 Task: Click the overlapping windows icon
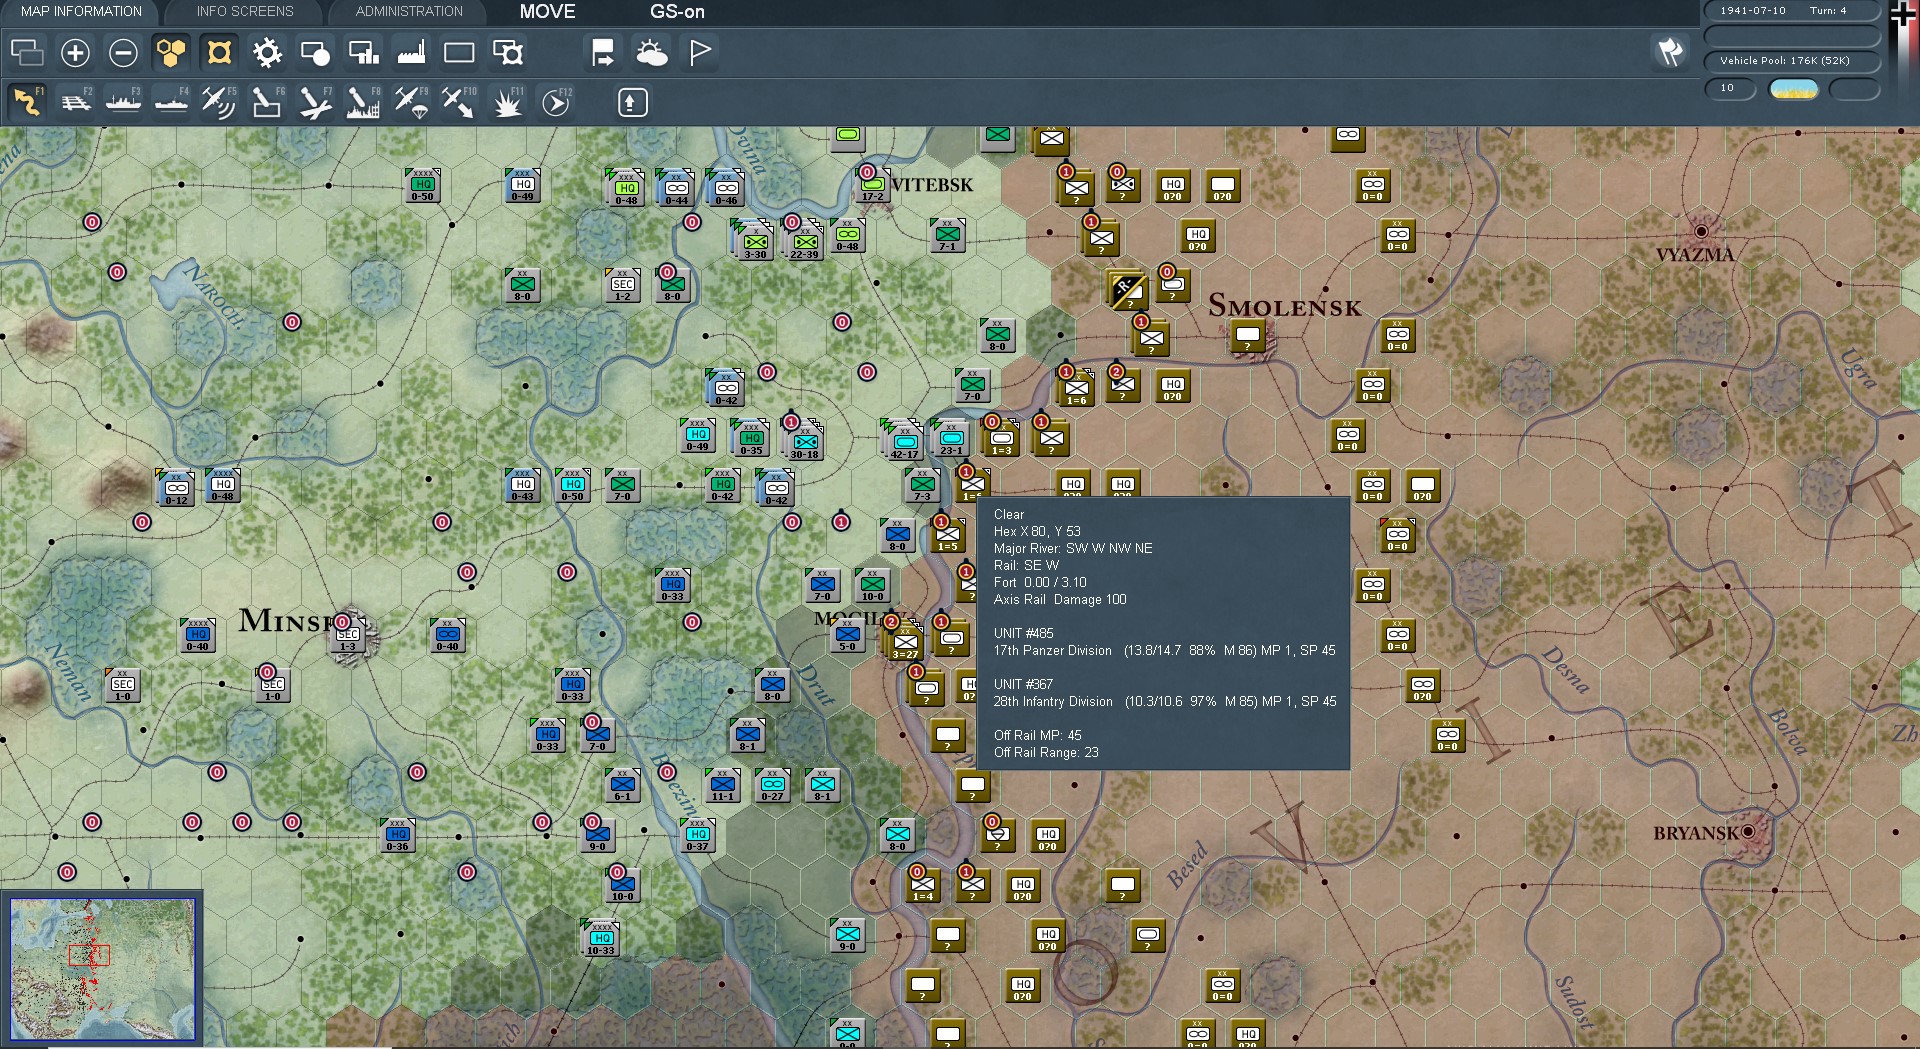pyautogui.click(x=27, y=53)
